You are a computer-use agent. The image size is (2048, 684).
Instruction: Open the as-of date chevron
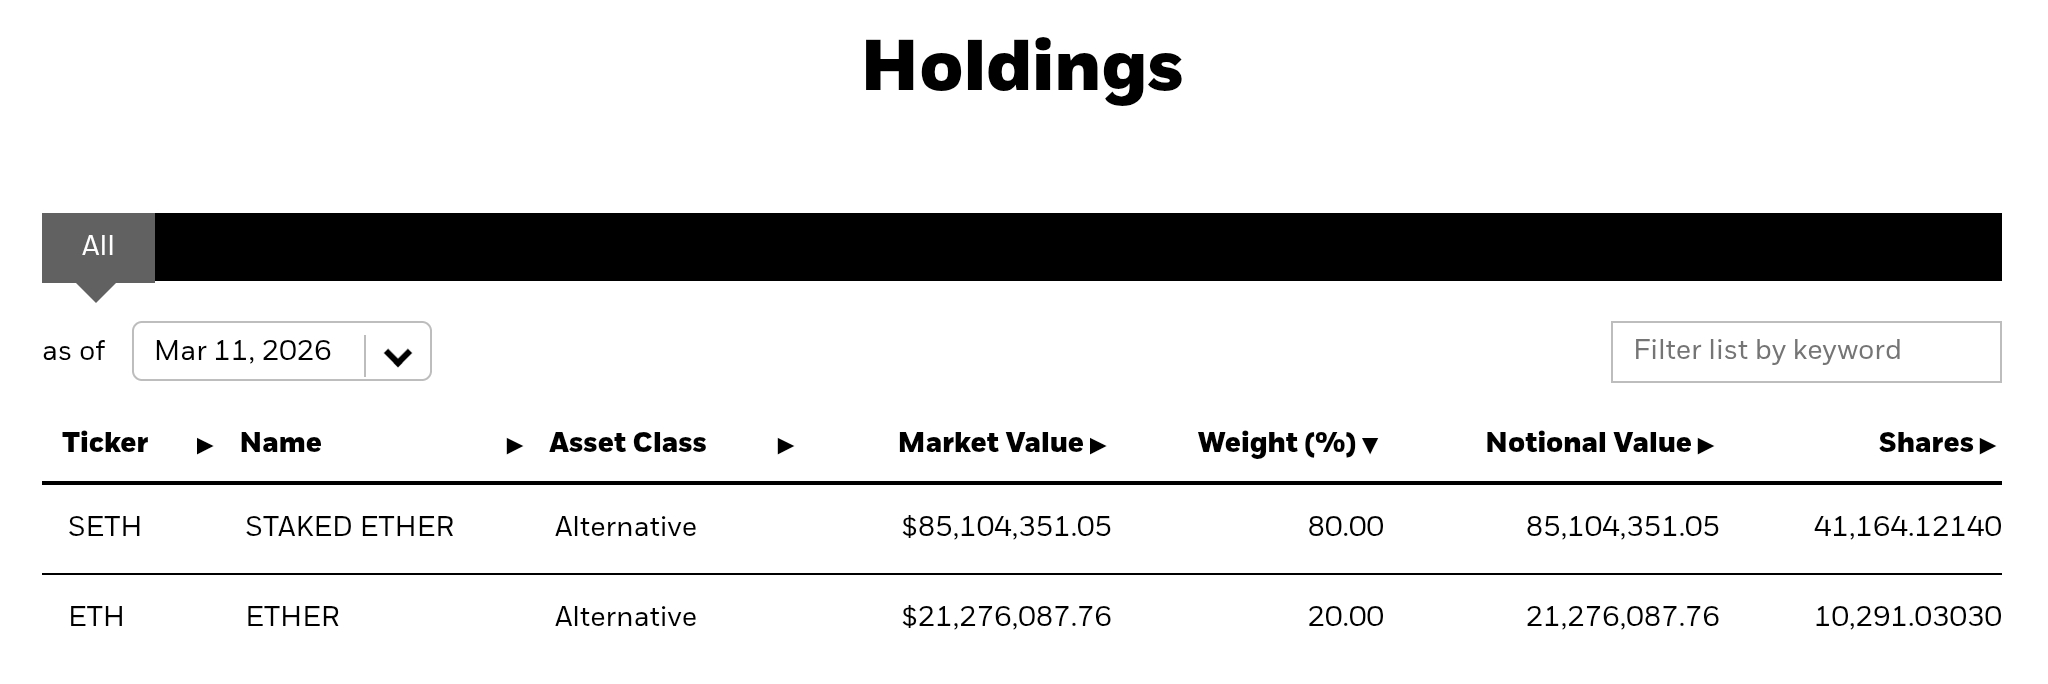(x=398, y=356)
